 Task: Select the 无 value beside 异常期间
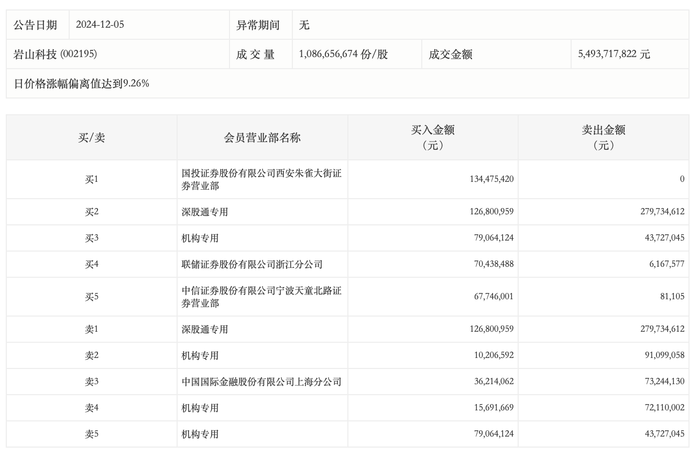pos(304,25)
